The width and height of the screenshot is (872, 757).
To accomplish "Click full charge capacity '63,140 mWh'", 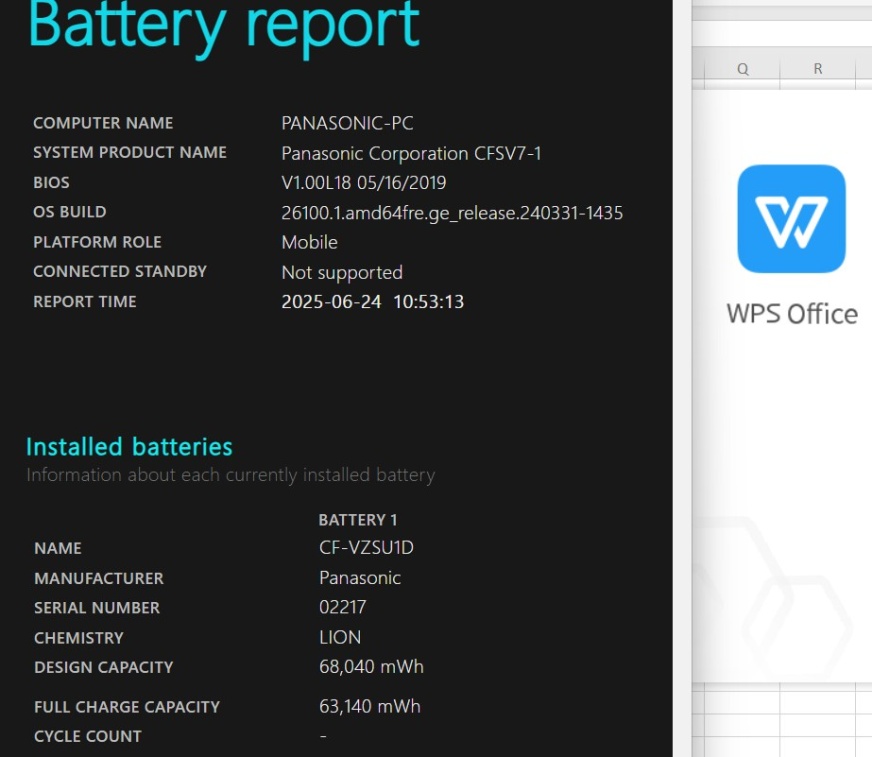I will [x=369, y=706].
